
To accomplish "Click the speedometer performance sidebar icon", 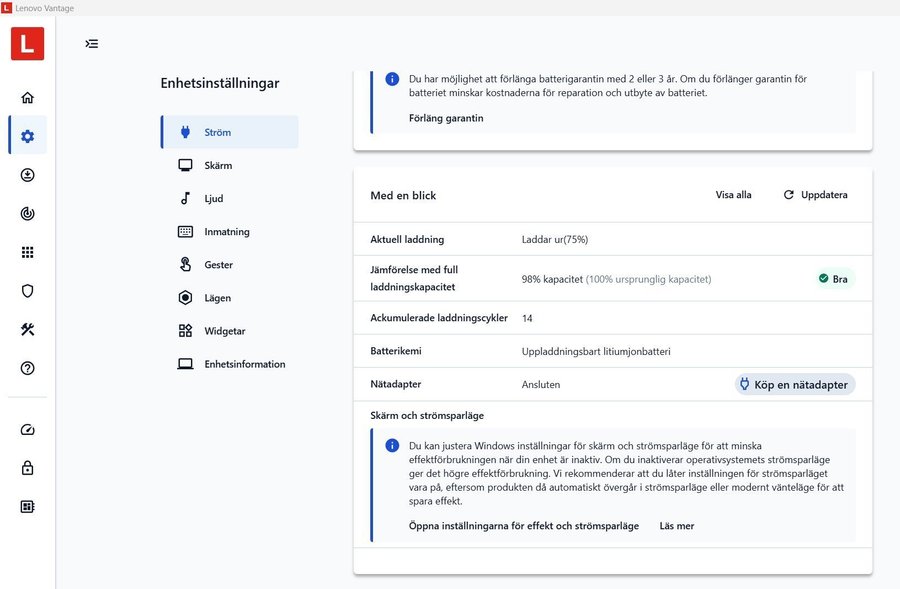I will point(27,430).
